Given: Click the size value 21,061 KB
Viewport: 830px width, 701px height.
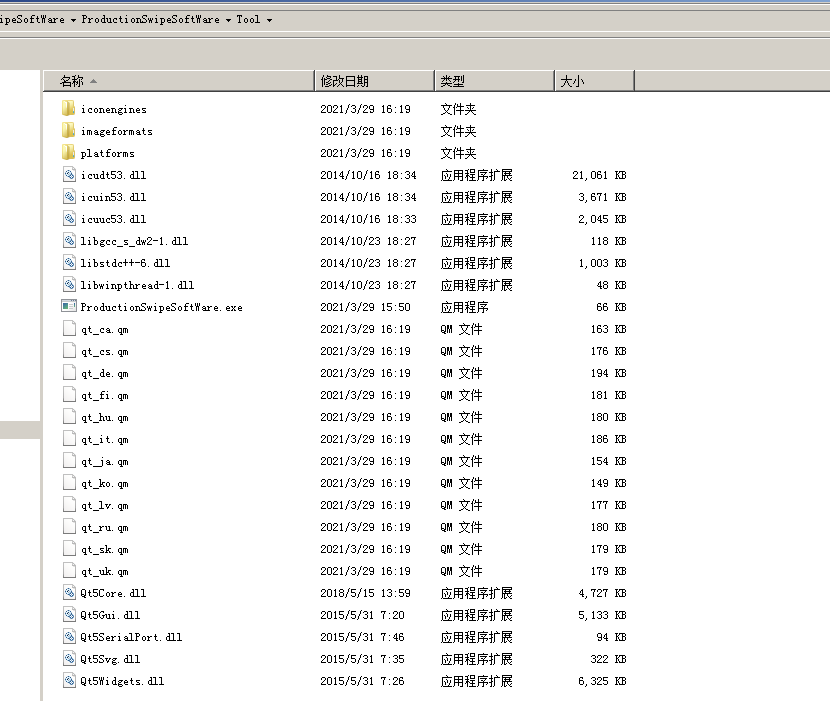Looking at the screenshot, I should point(599,175).
